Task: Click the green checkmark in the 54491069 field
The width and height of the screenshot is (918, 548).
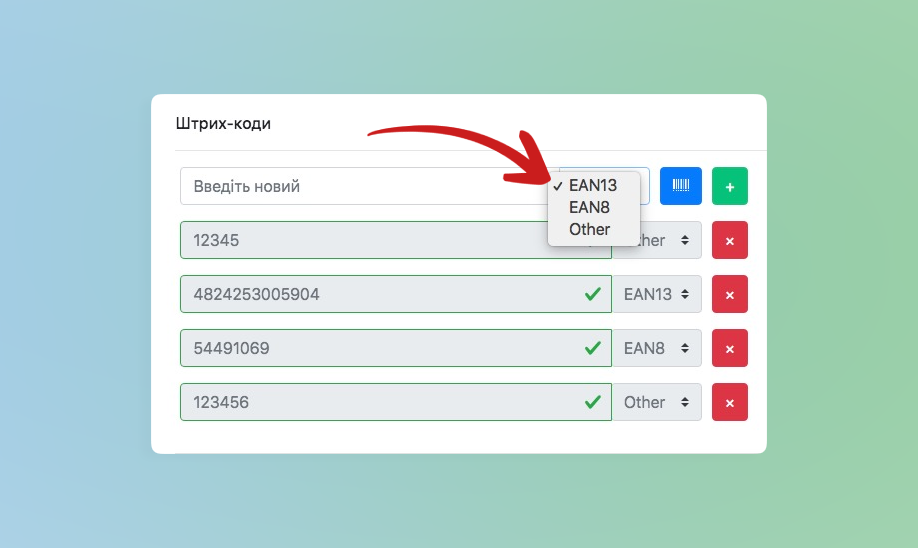Action: click(592, 348)
